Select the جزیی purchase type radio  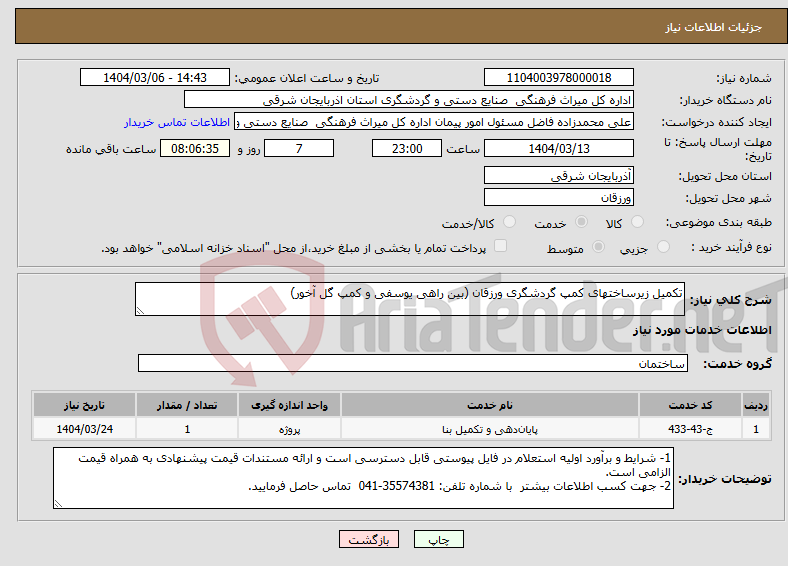point(663,246)
